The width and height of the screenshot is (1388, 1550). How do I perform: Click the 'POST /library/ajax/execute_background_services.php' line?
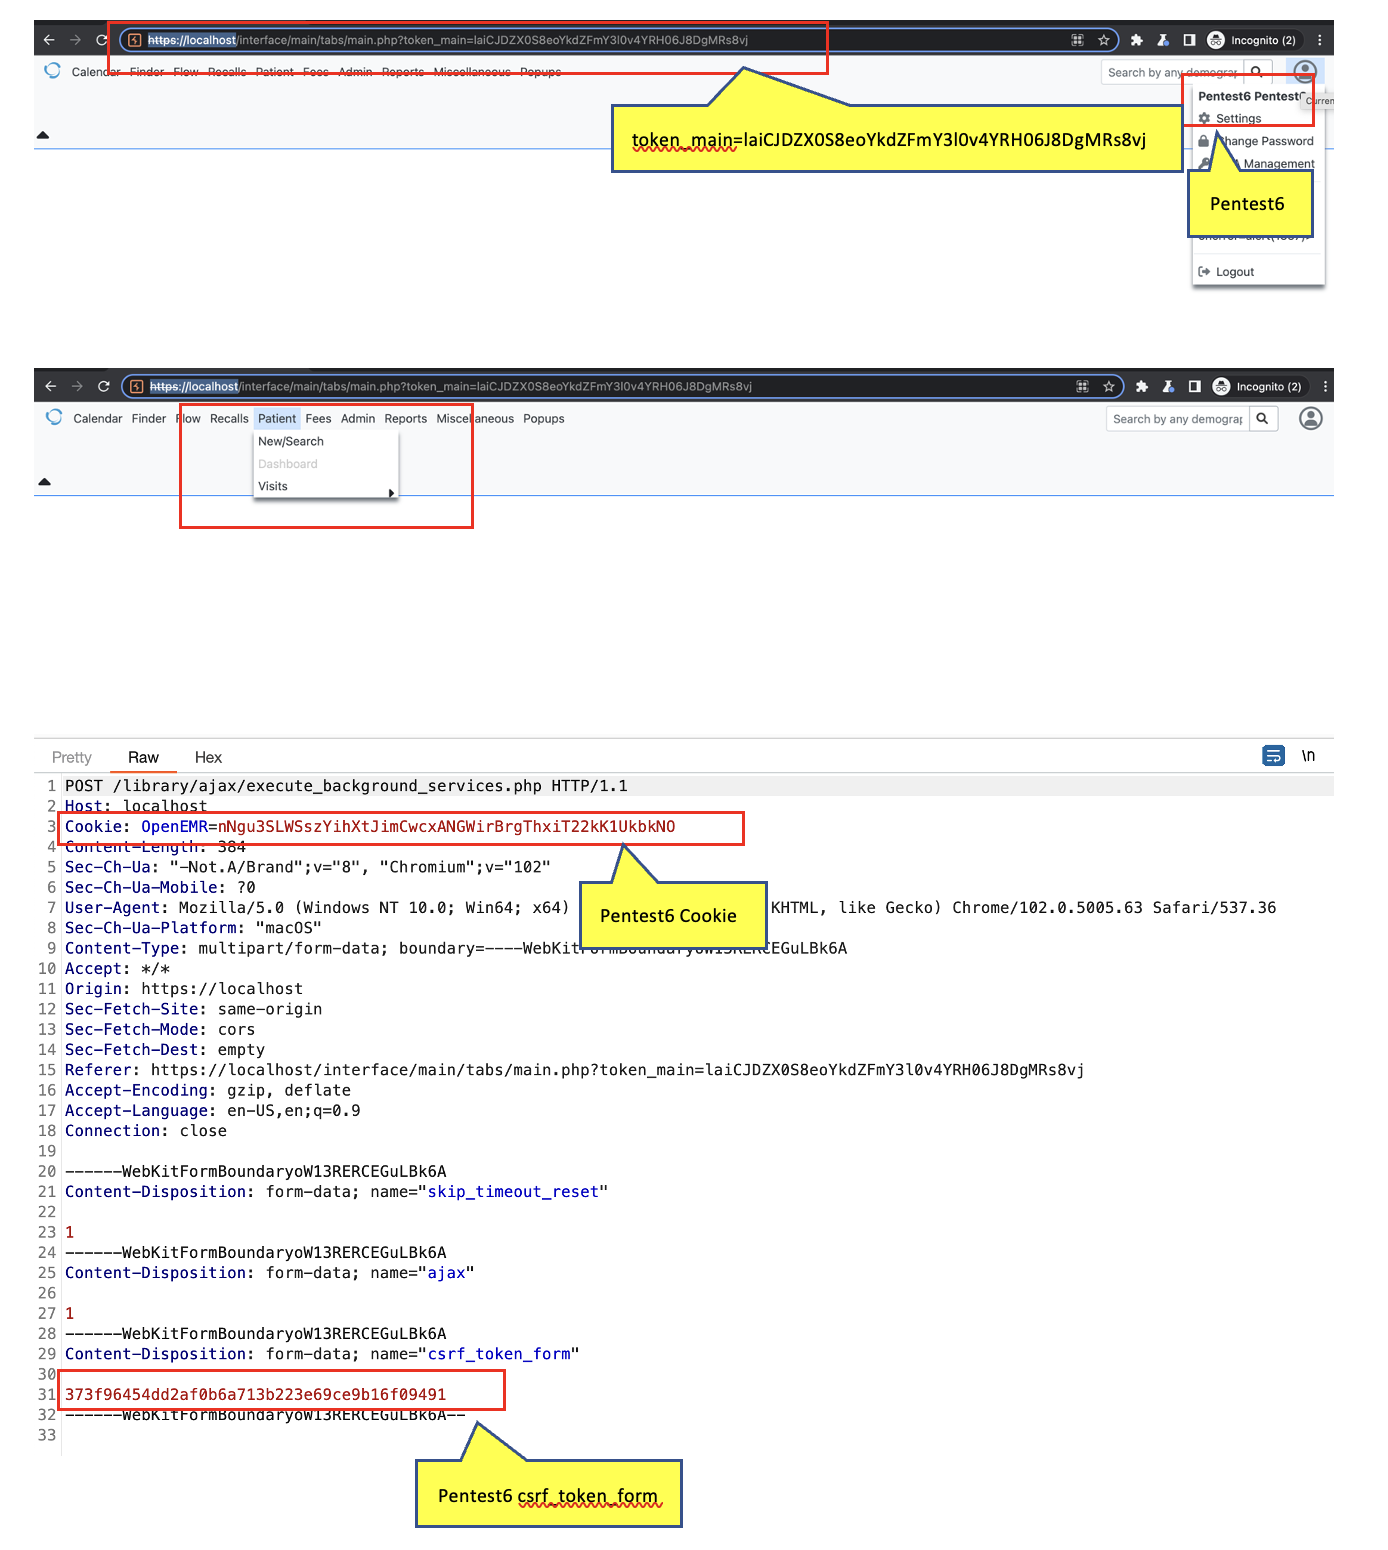click(346, 786)
